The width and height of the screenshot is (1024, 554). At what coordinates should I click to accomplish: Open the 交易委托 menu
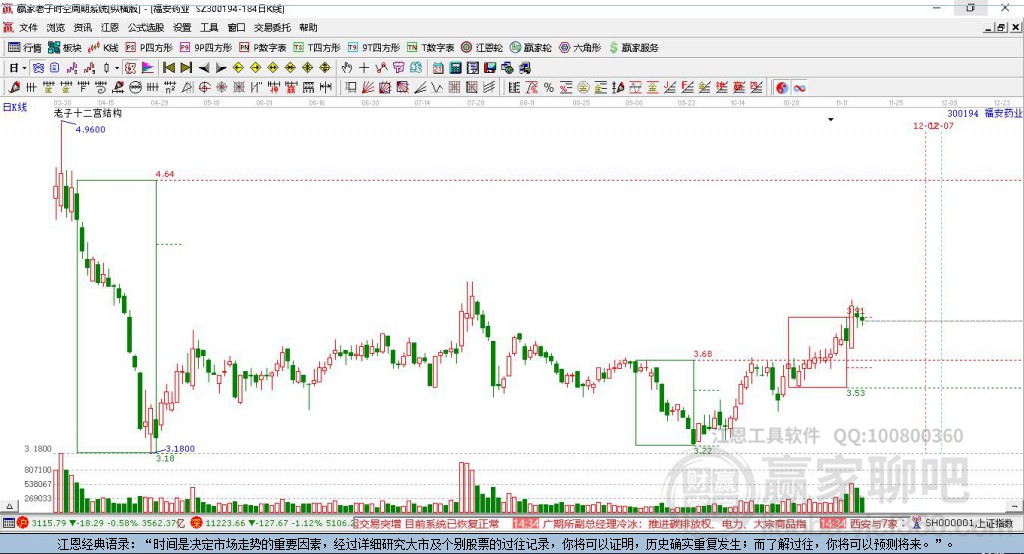tap(272, 27)
